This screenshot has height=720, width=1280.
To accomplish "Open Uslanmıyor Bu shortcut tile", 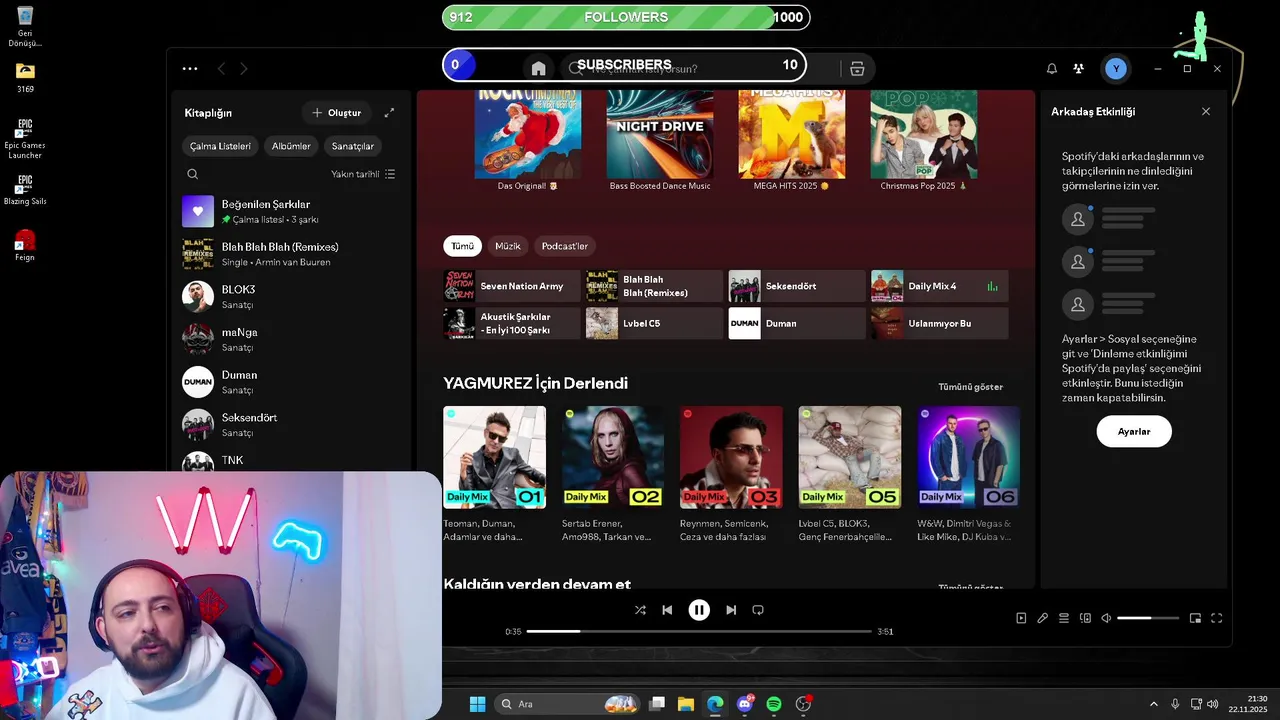I will (x=940, y=323).
